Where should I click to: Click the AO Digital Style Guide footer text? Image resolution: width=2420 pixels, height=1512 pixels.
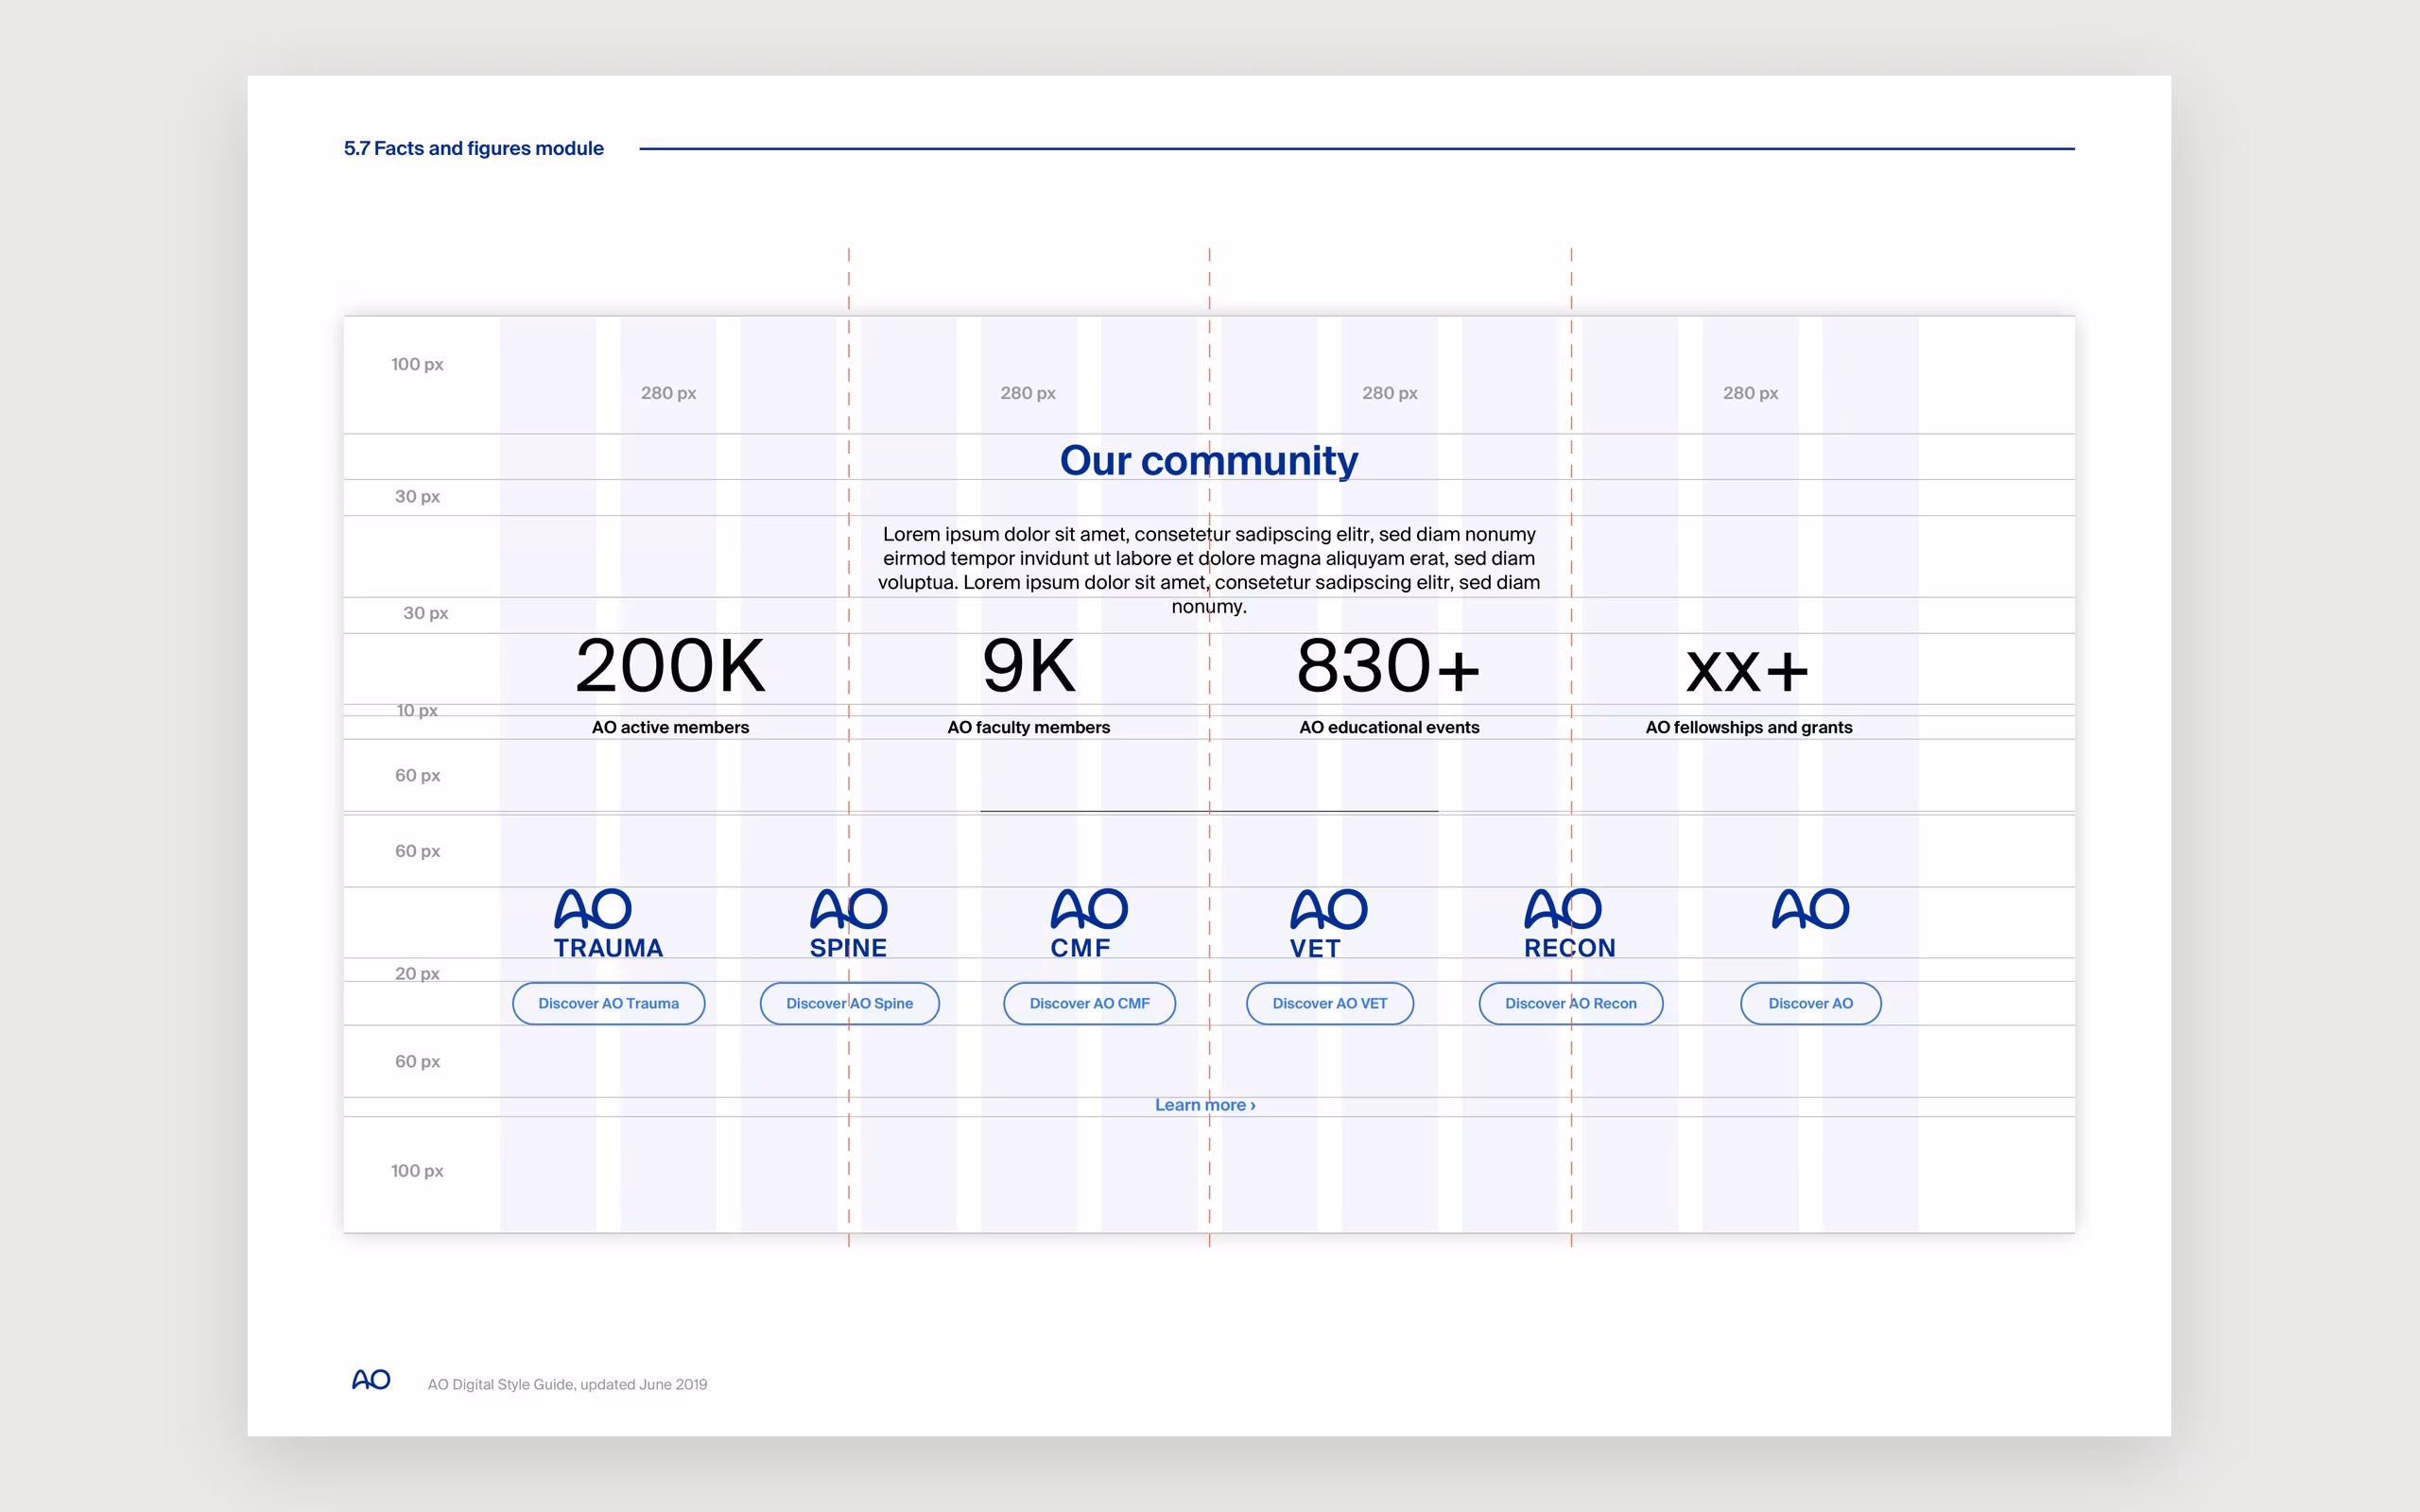click(x=567, y=1384)
